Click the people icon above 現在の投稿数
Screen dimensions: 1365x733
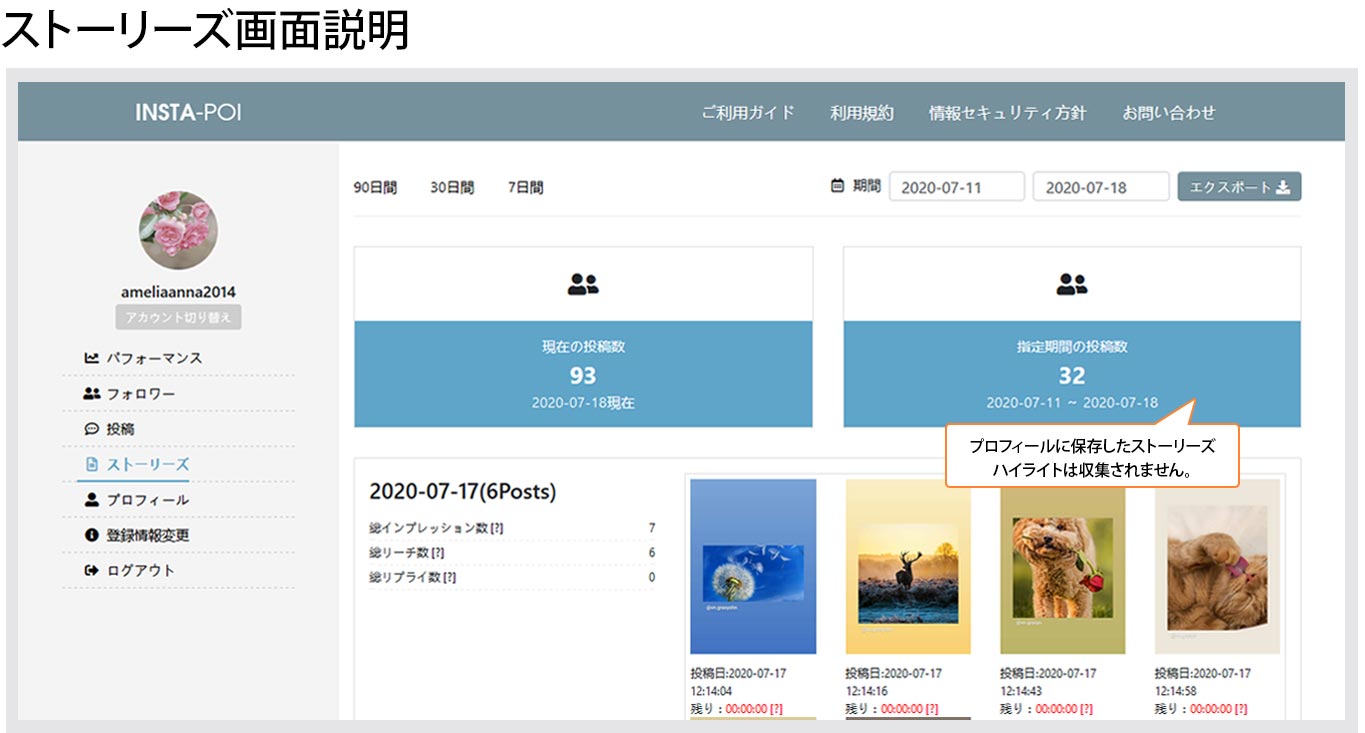582,285
